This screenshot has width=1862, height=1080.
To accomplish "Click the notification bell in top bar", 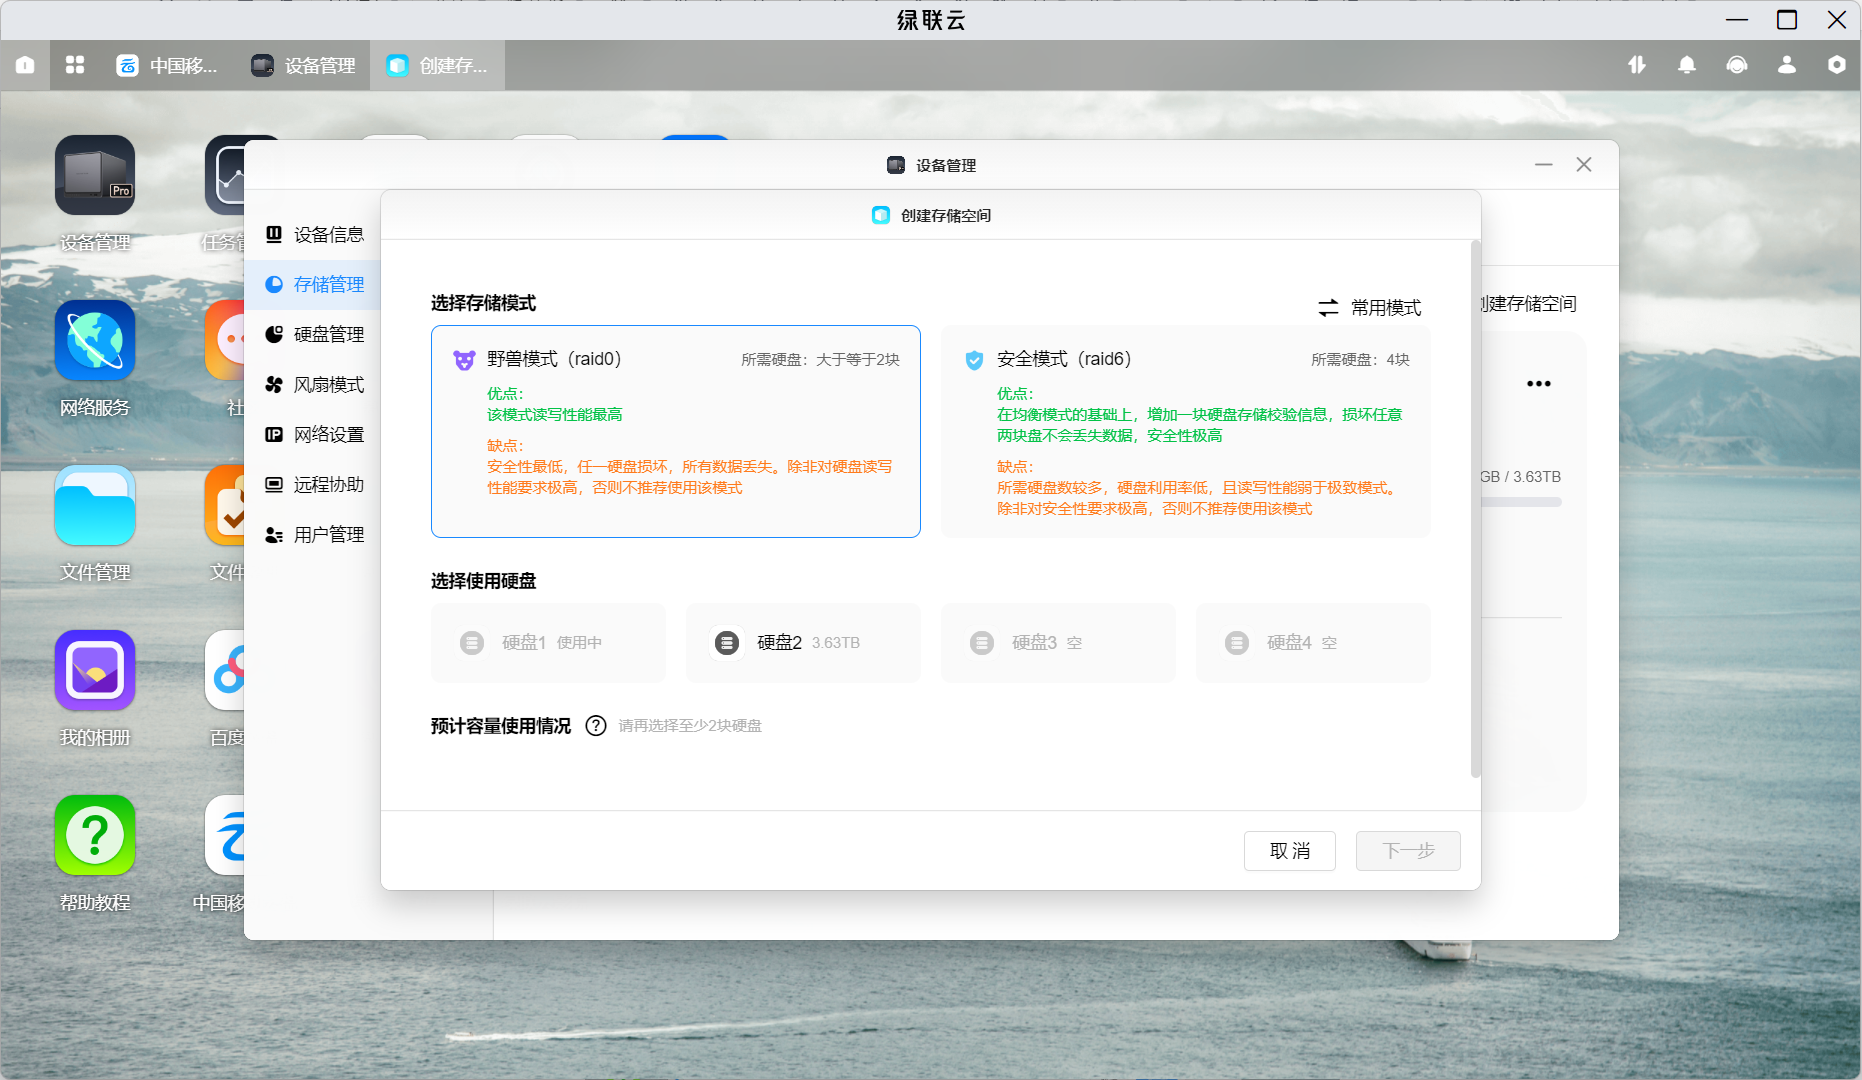I will [1686, 65].
